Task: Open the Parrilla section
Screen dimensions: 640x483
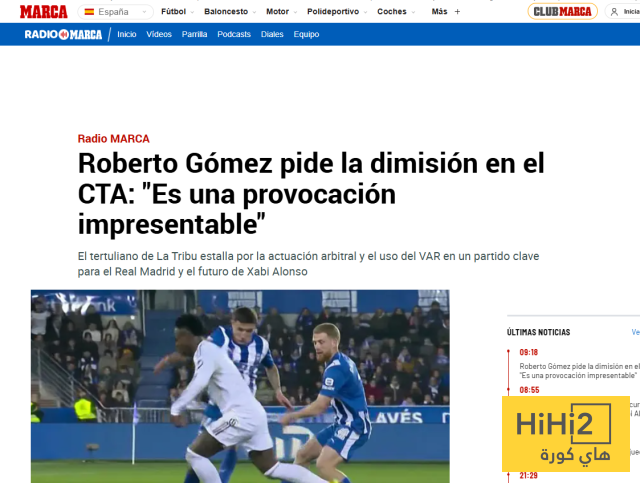Action: (x=195, y=34)
